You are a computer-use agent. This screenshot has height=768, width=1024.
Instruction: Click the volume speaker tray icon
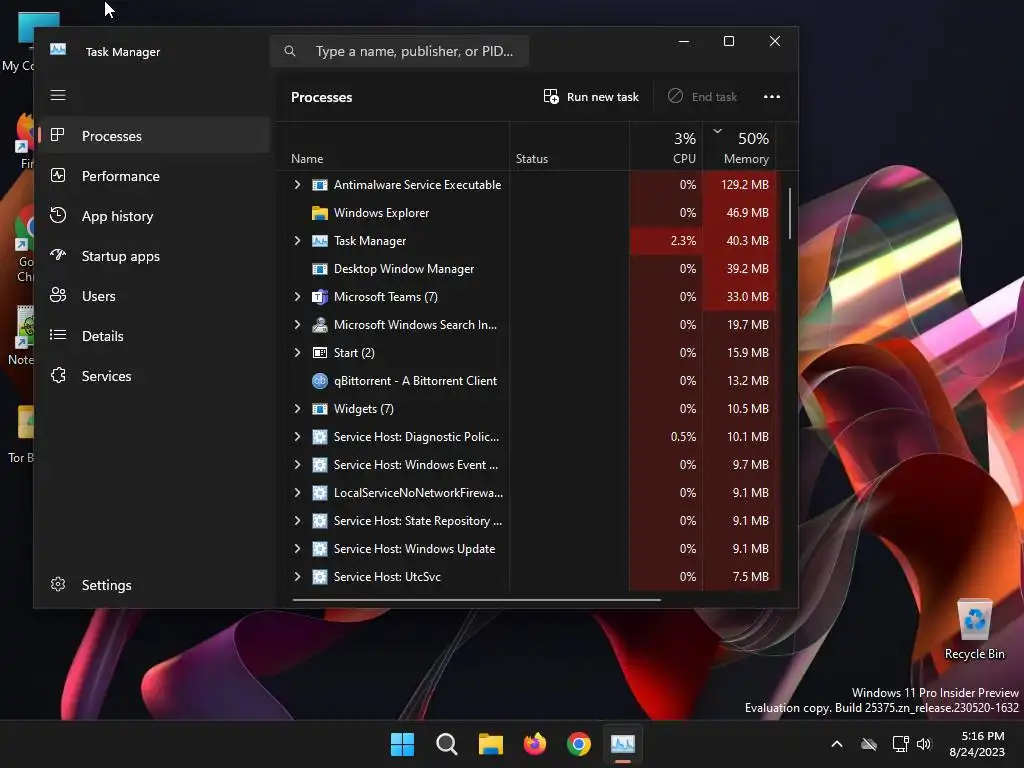(923, 744)
